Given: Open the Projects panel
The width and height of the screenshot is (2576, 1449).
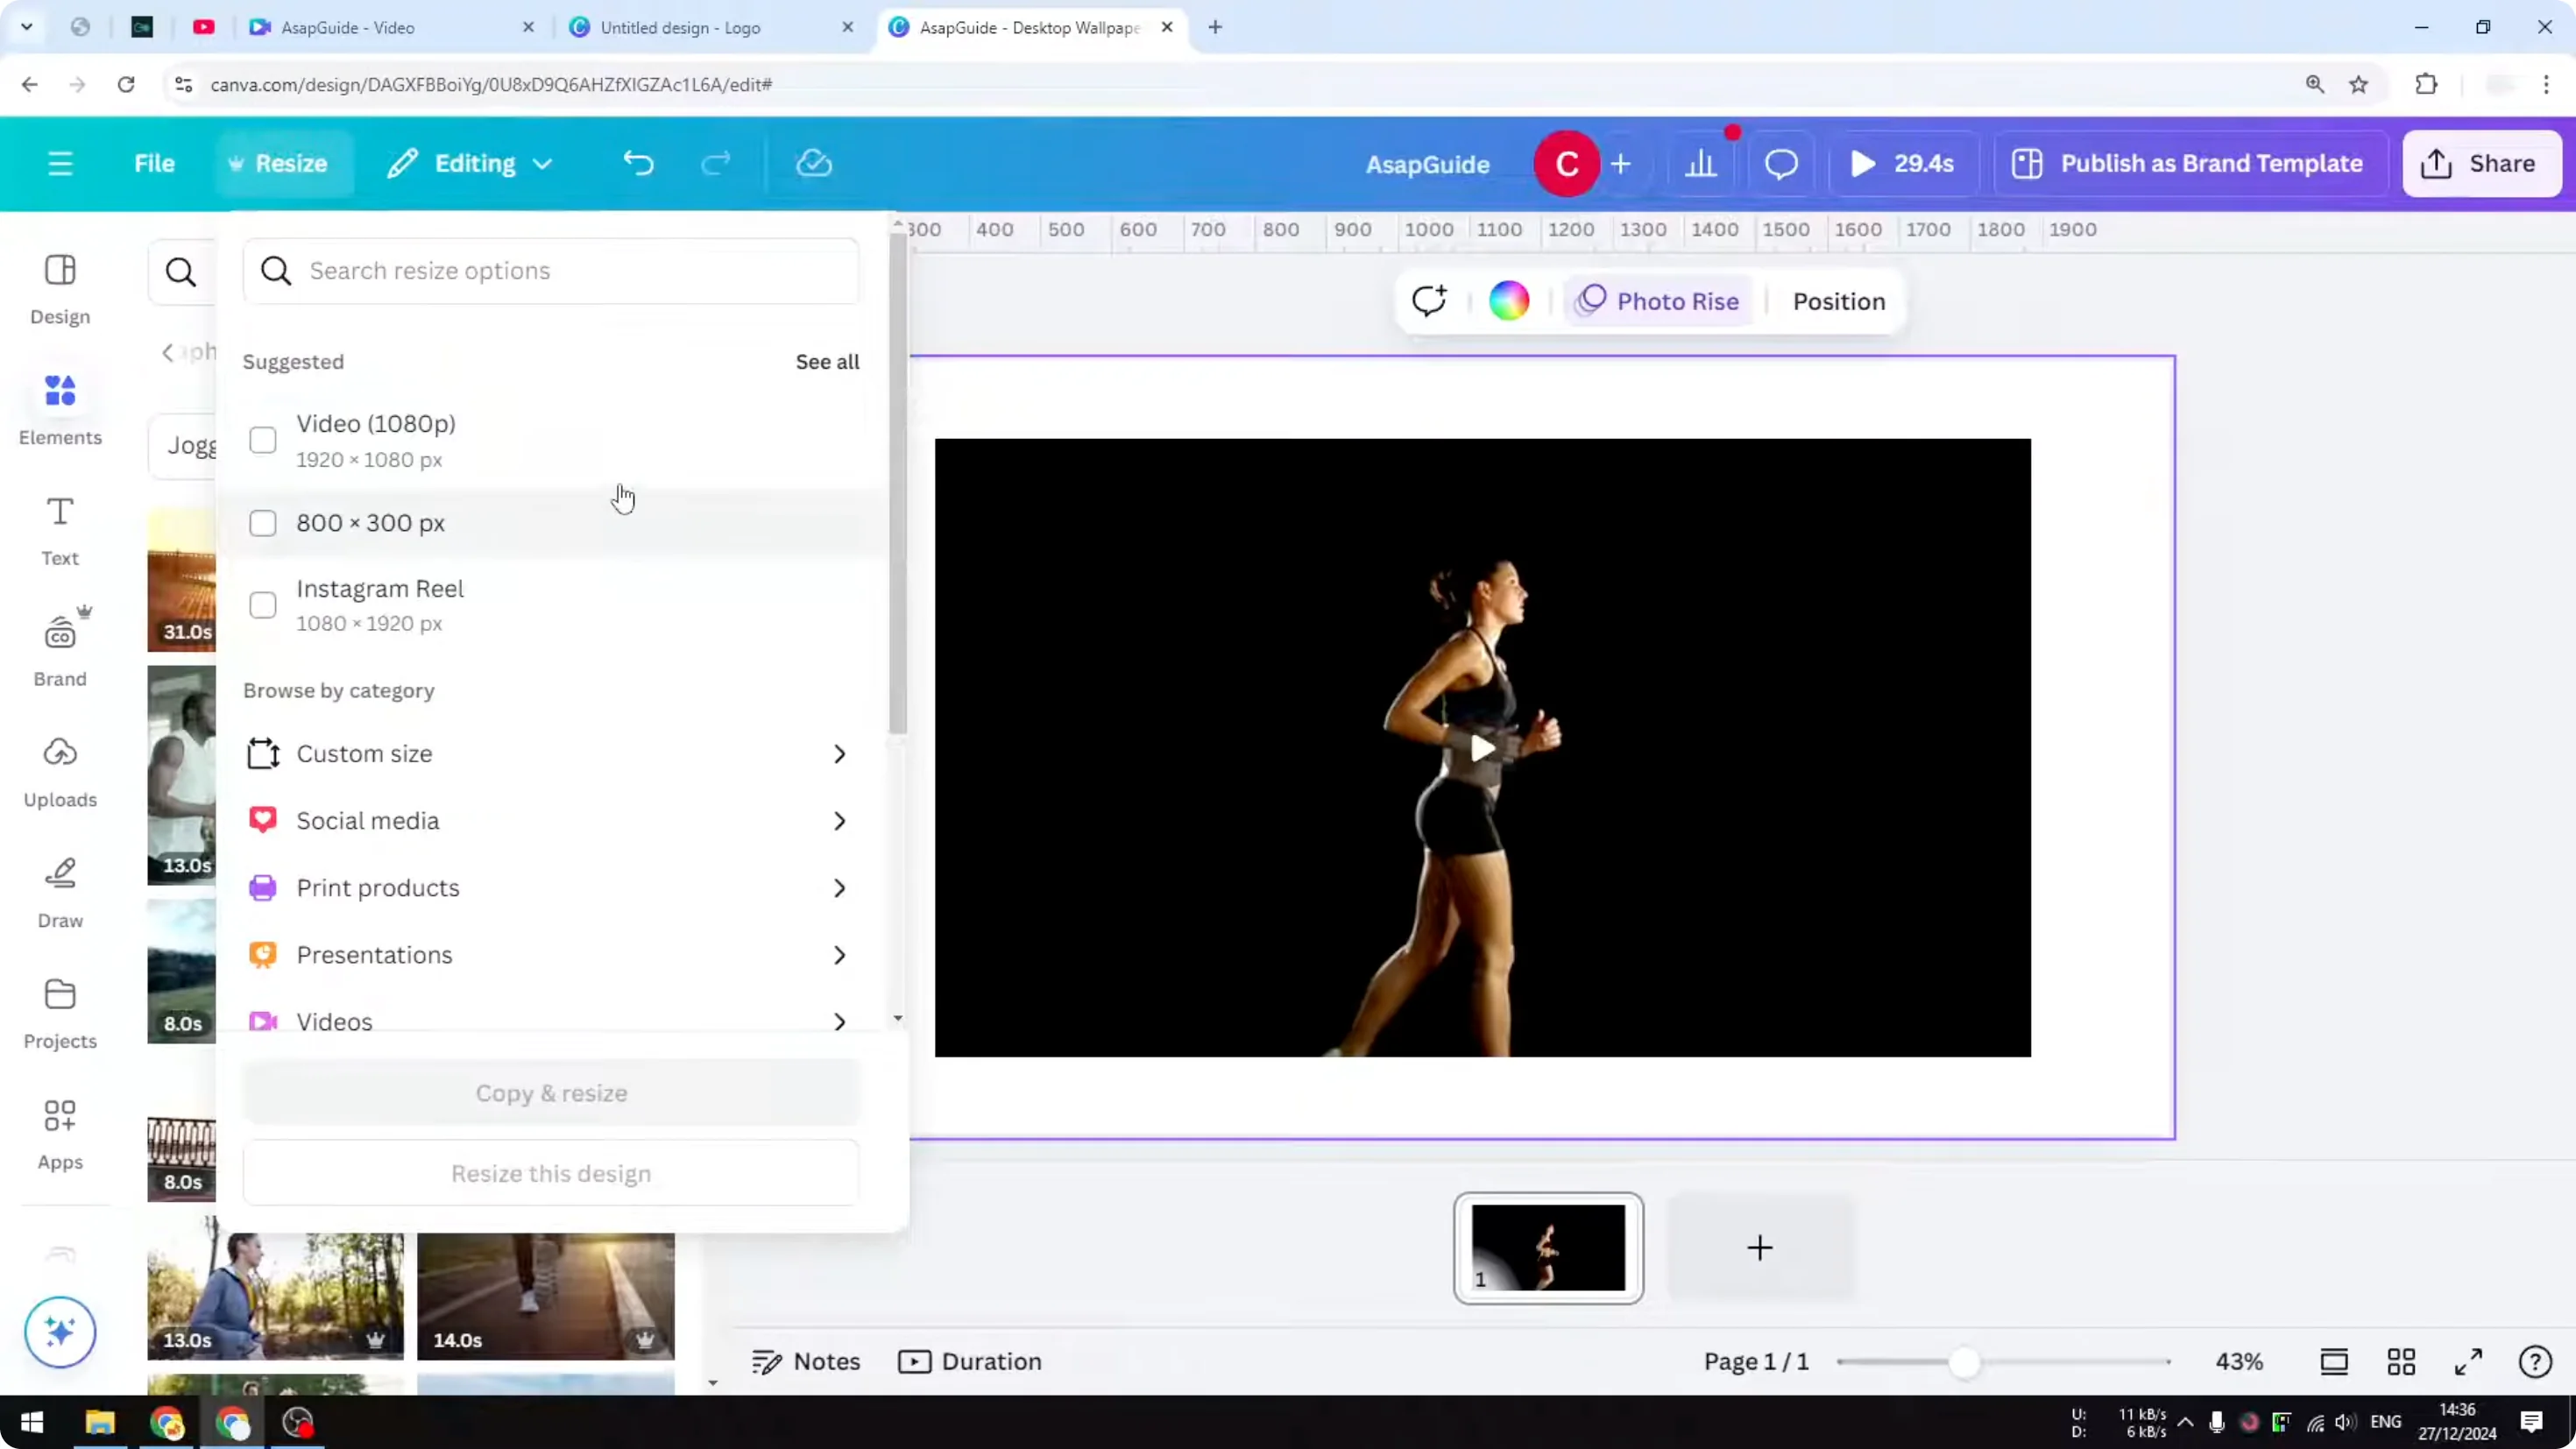Looking at the screenshot, I should [x=59, y=1008].
